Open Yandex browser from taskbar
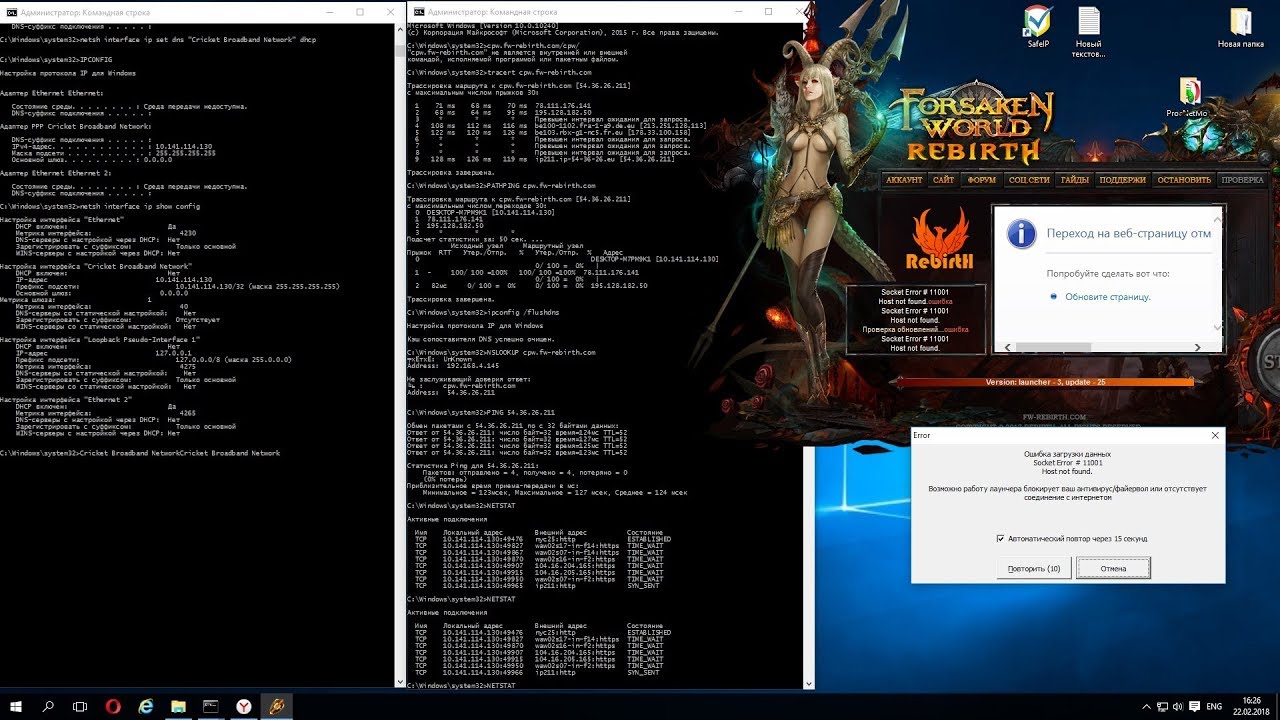Image resolution: width=1280 pixels, height=720 pixels. tap(243, 706)
